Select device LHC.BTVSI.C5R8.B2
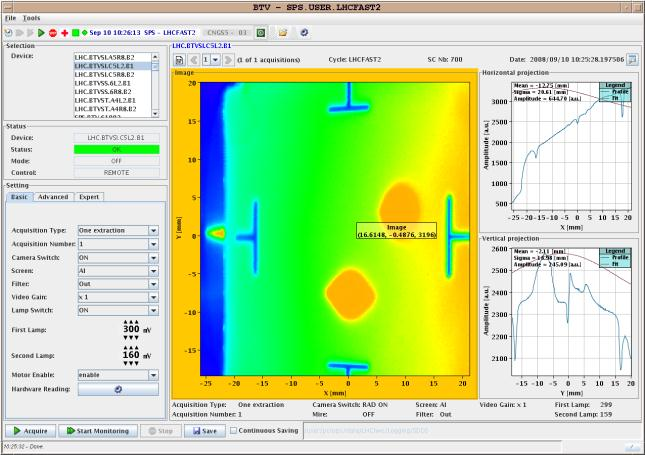 click(x=112, y=74)
